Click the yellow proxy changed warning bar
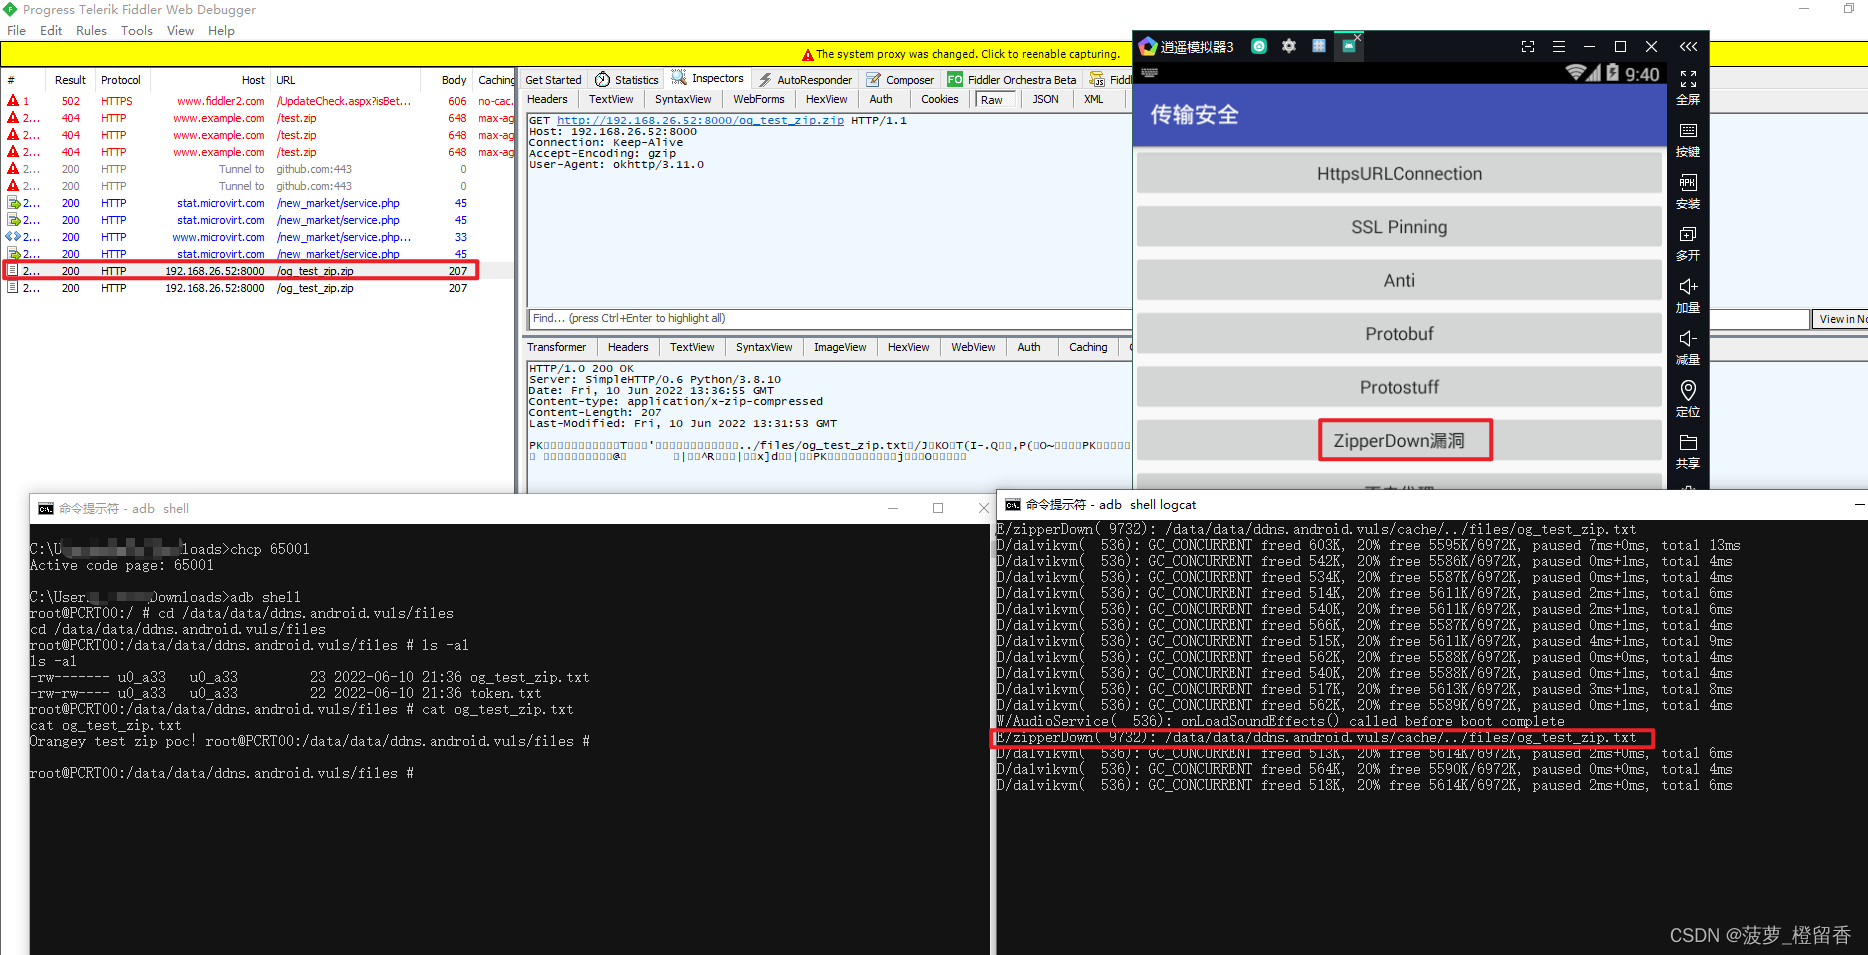 pos(960,54)
